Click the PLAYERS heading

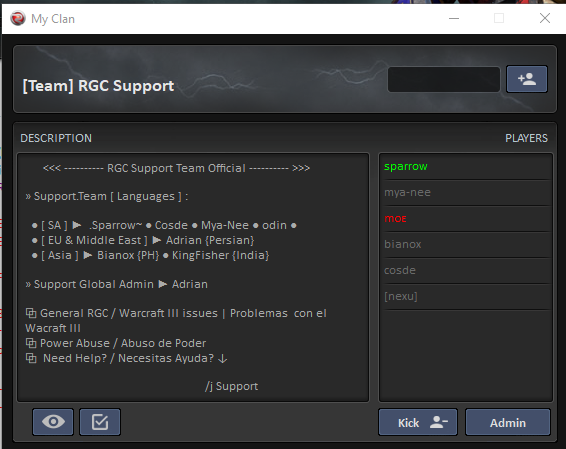tap(526, 138)
